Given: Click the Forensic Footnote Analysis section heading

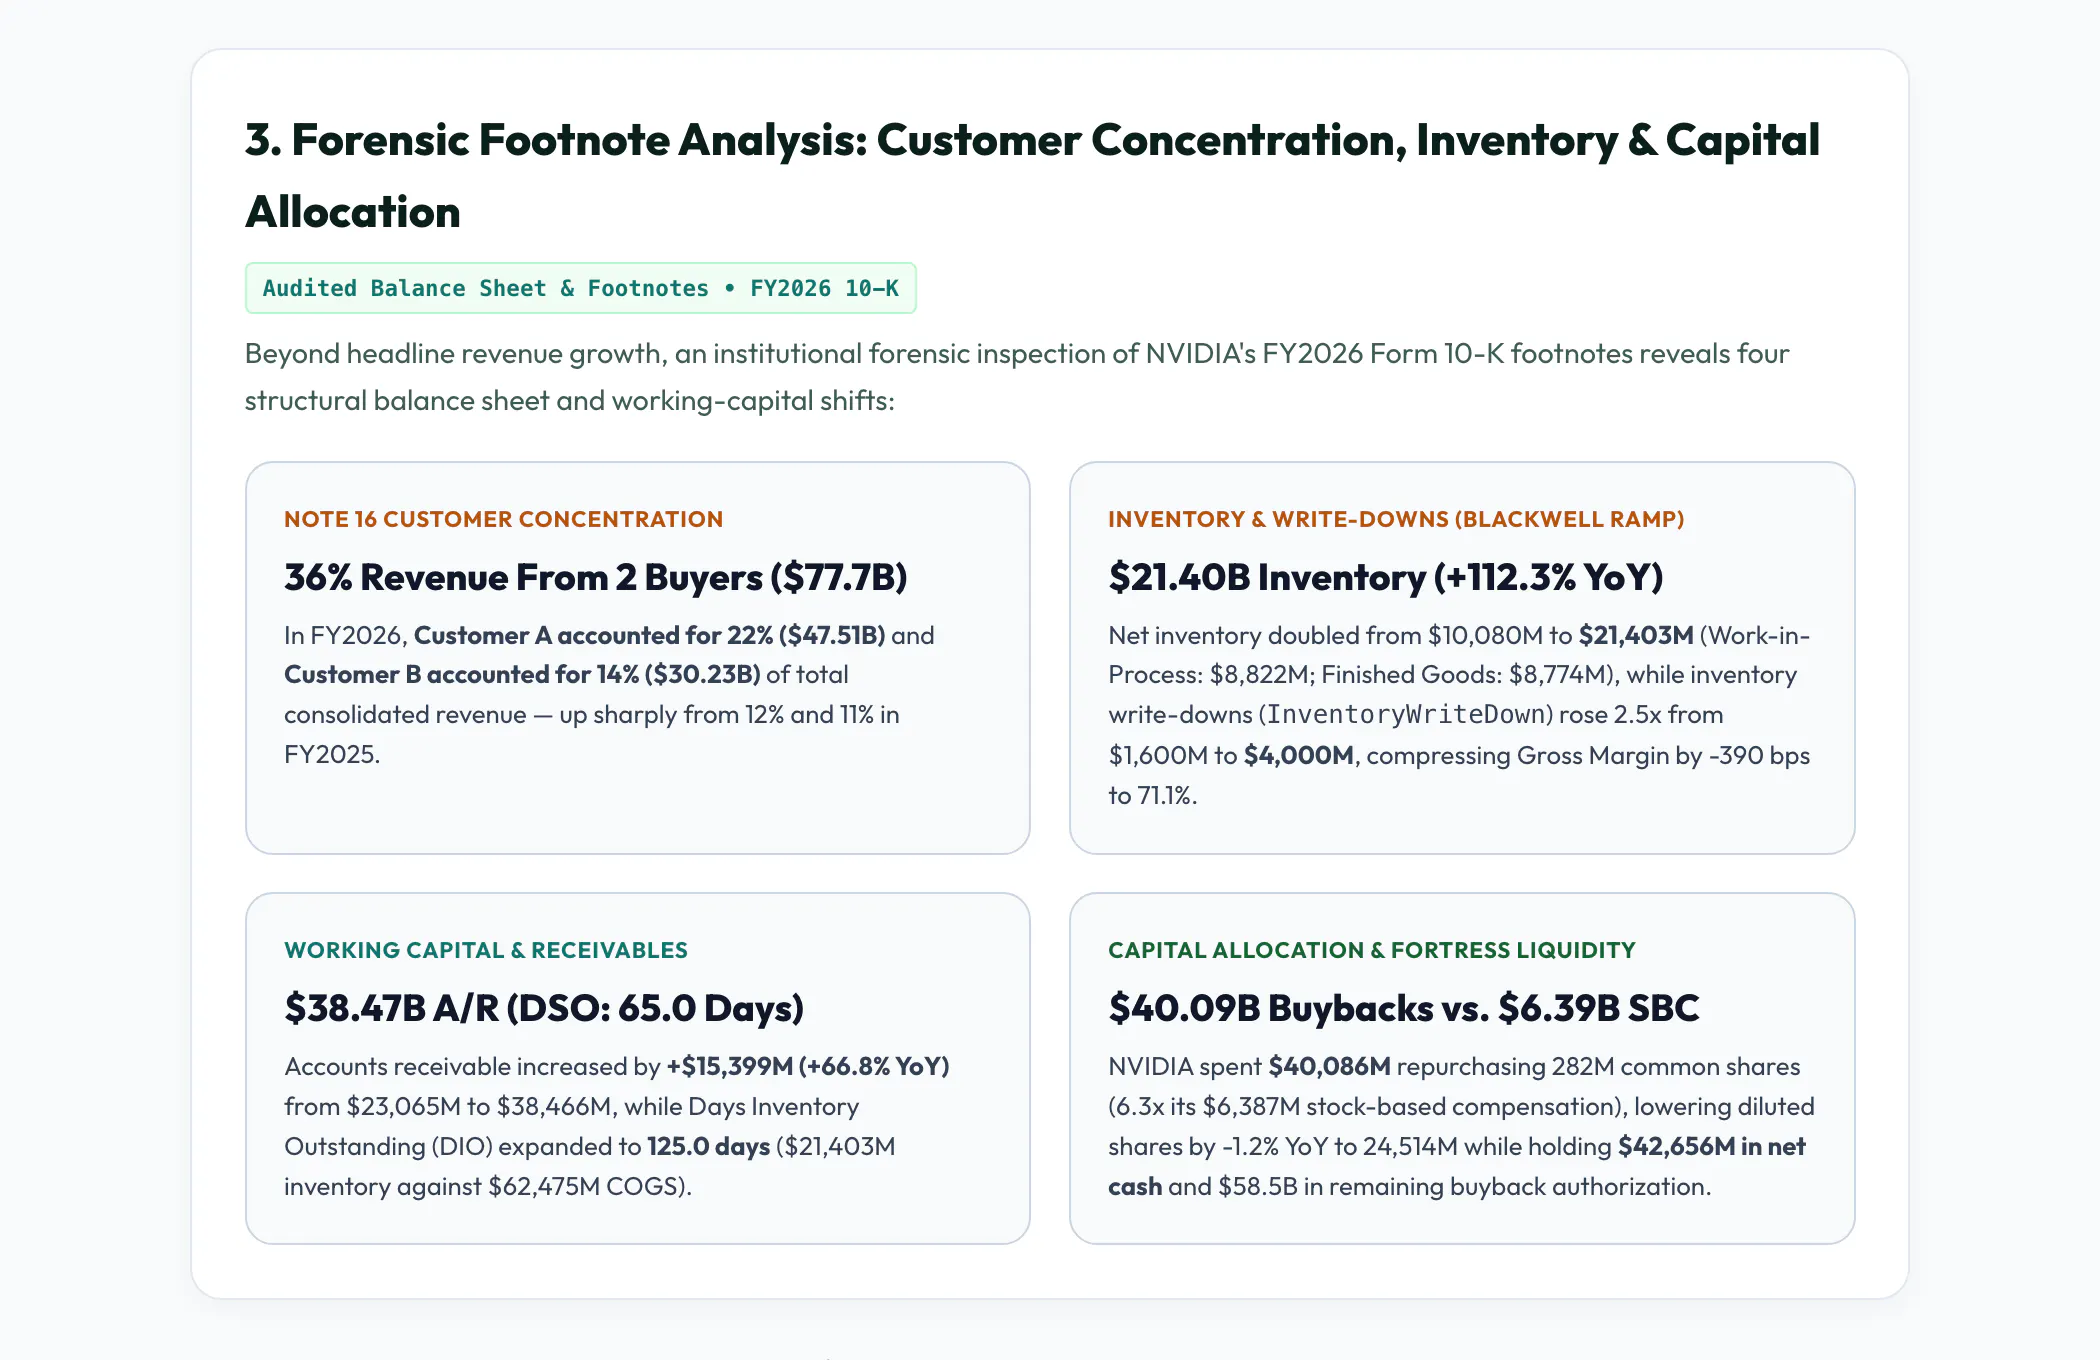Looking at the screenshot, I should 1032,176.
